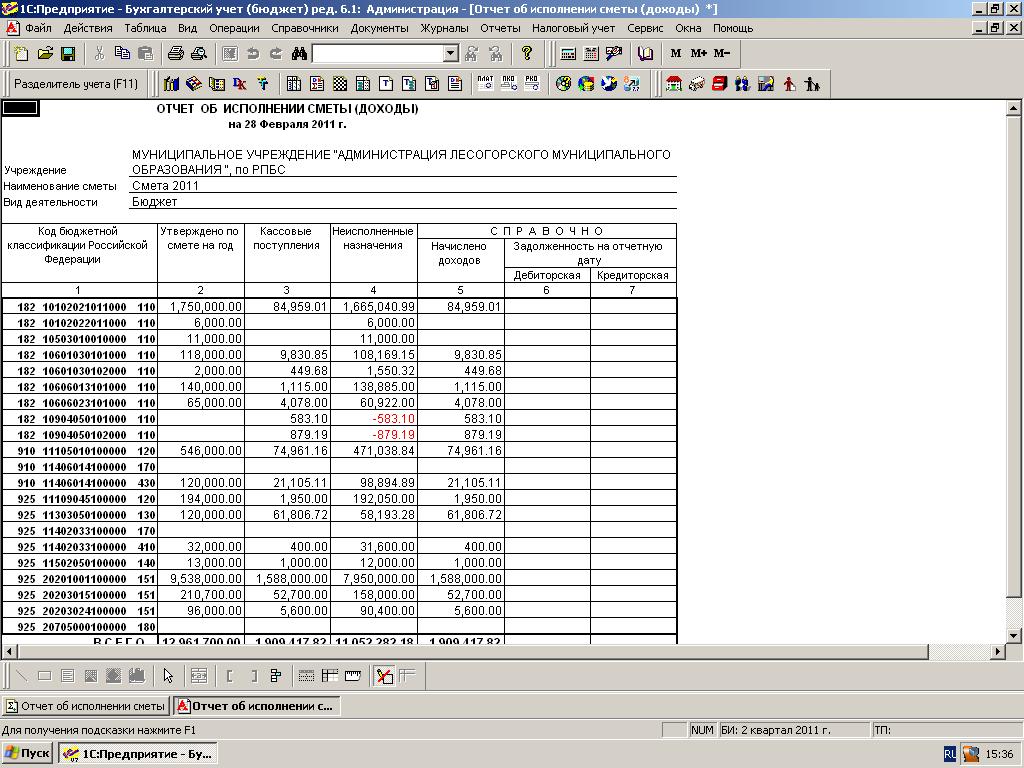The width and height of the screenshot is (1024, 768).
Task: Click the Пуск start button
Action: click(27, 754)
